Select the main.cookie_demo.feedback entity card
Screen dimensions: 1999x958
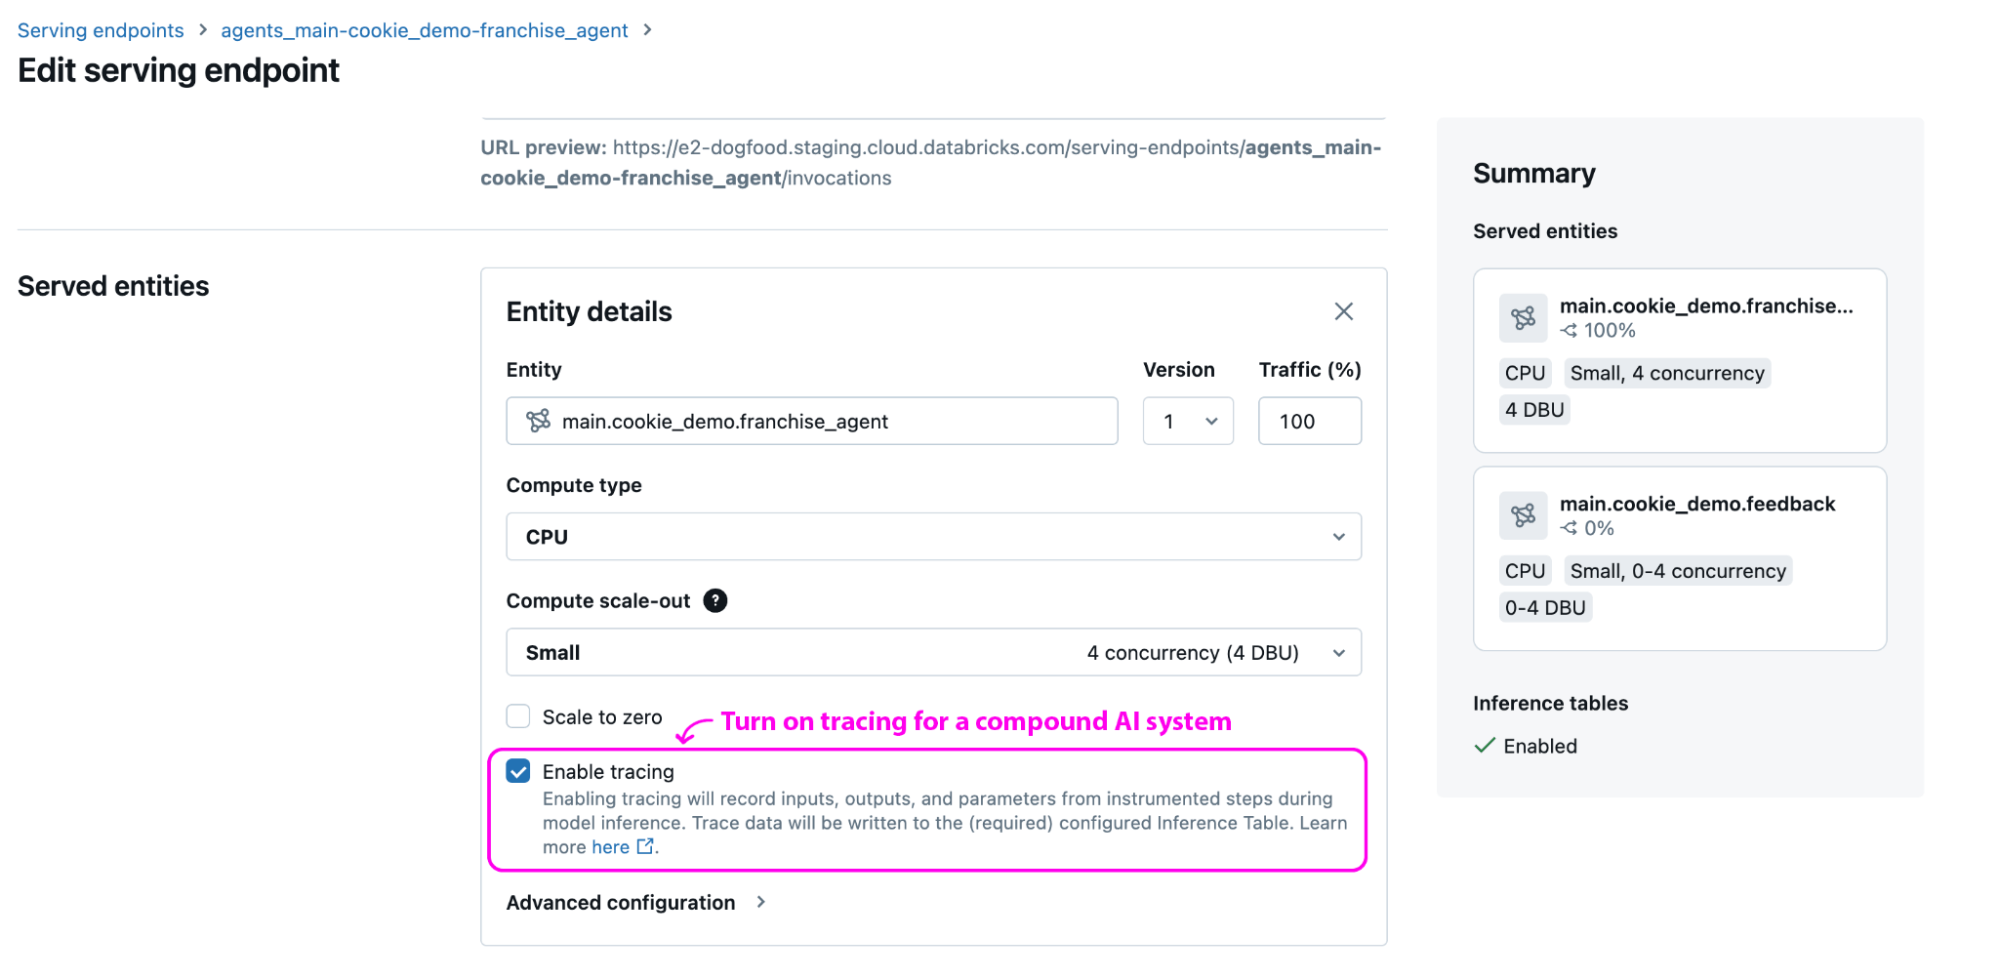click(x=1679, y=558)
